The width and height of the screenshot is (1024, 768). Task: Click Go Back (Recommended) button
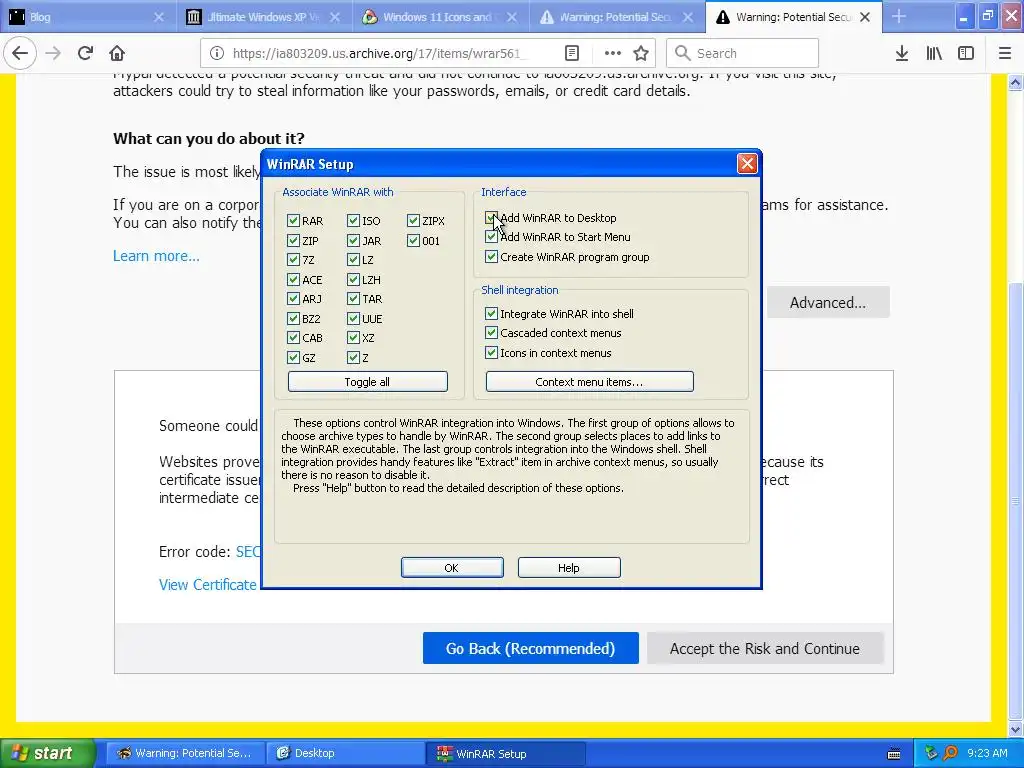pyautogui.click(x=530, y=648)
